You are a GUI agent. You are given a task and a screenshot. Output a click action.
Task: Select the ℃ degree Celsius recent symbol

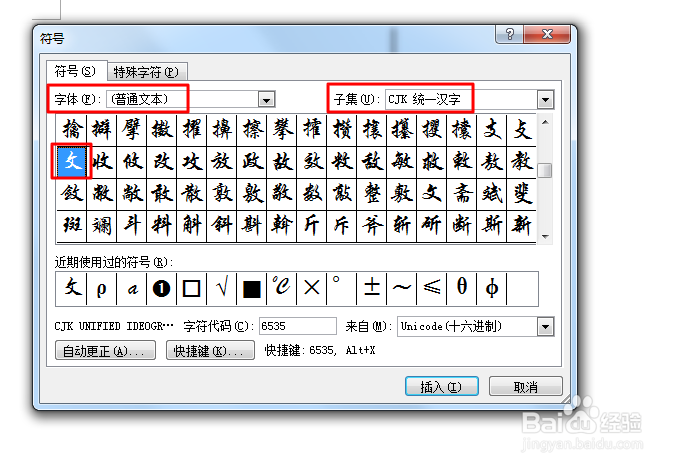click(281, 289)
